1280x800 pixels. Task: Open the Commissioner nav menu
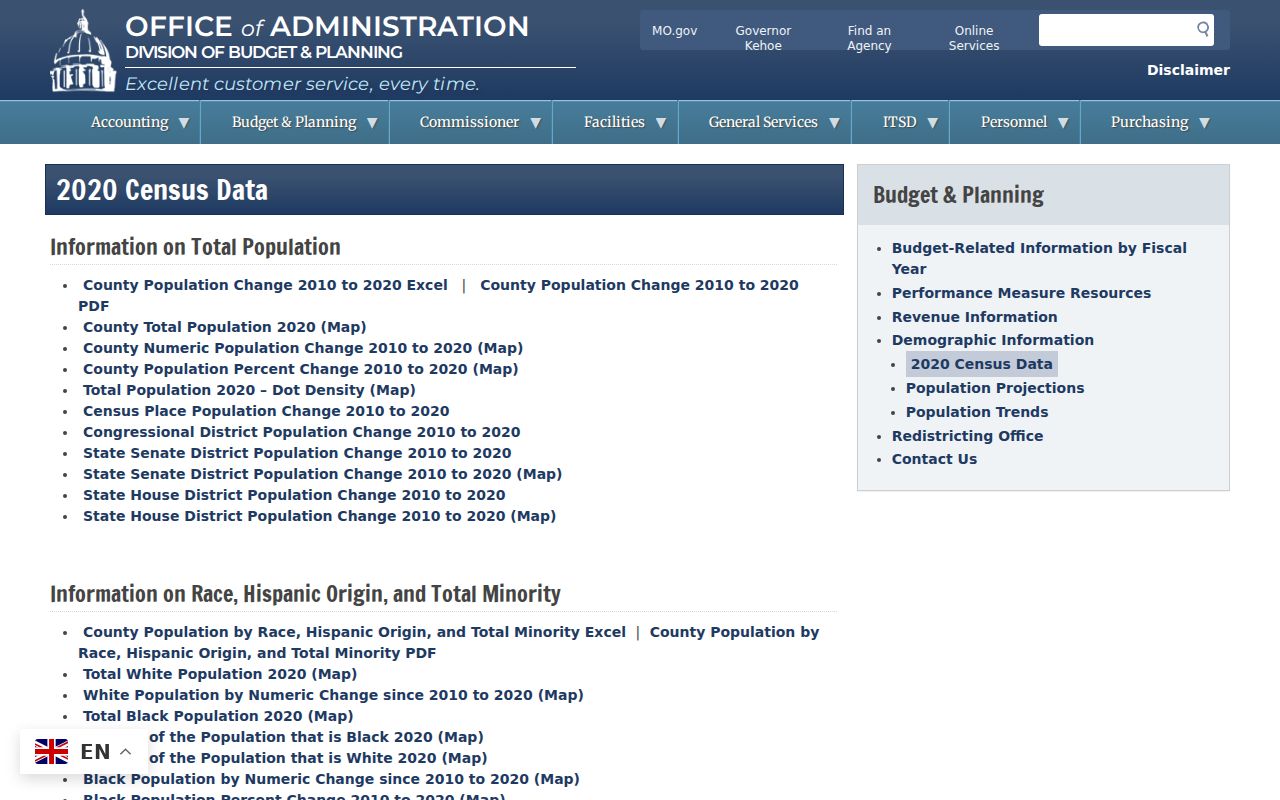pos(469,122)
